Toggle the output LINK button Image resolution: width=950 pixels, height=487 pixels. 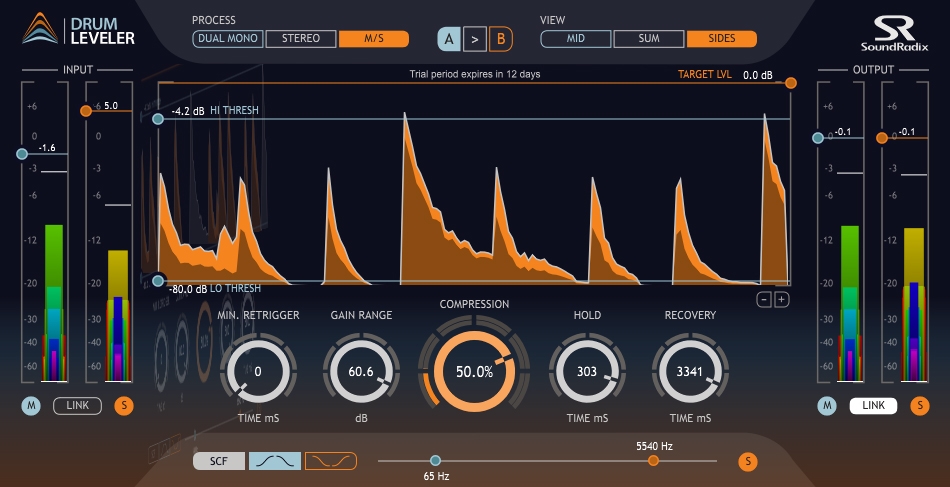click(873, 405)
